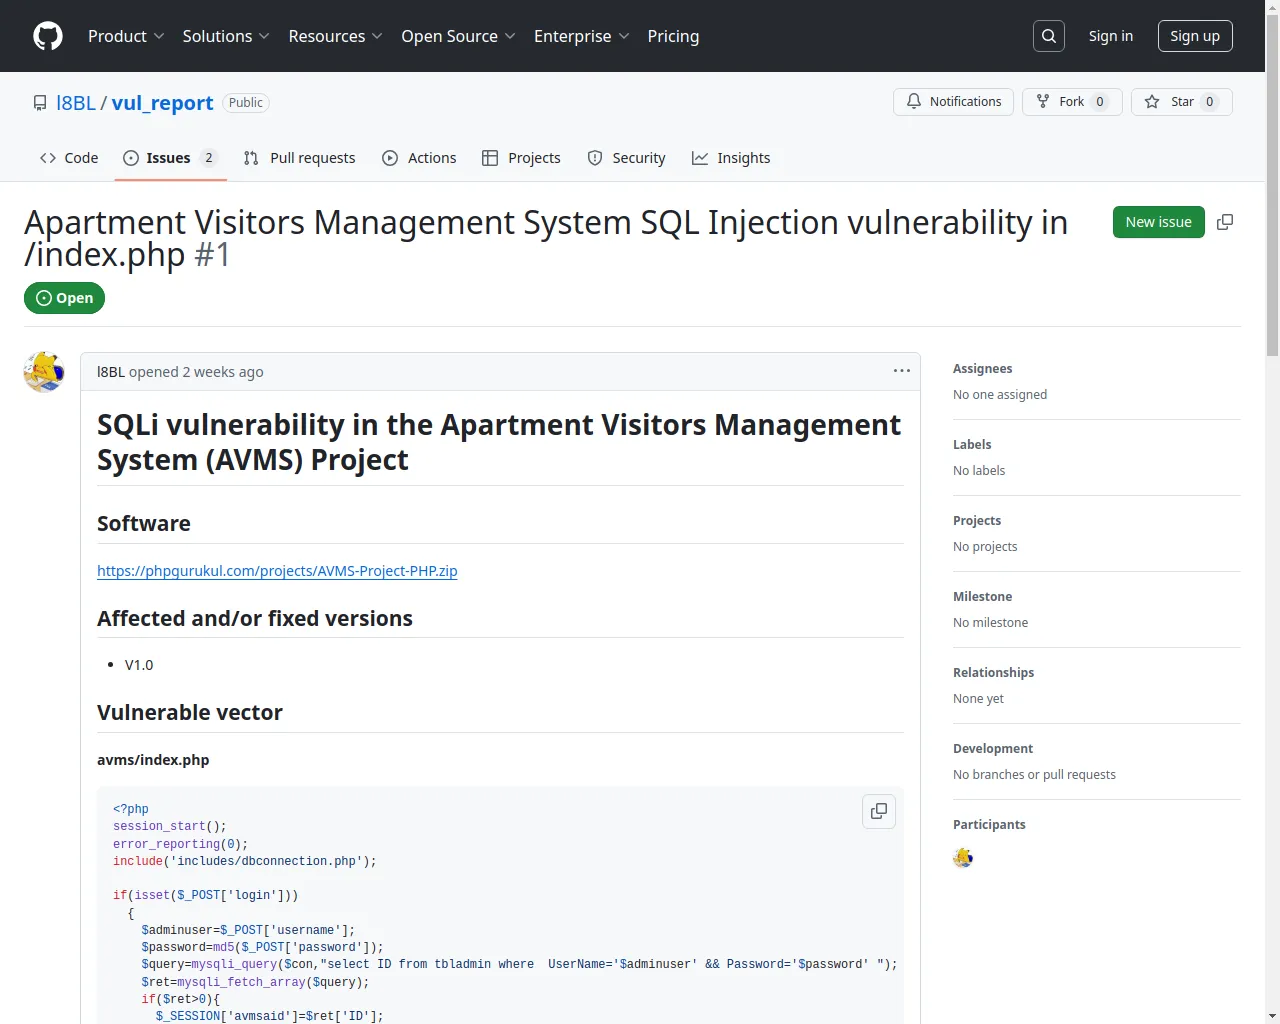Expand the Open Source menu
Image resolution: width=1280 pixels, height=1024 pixels.
click(459, 36)
